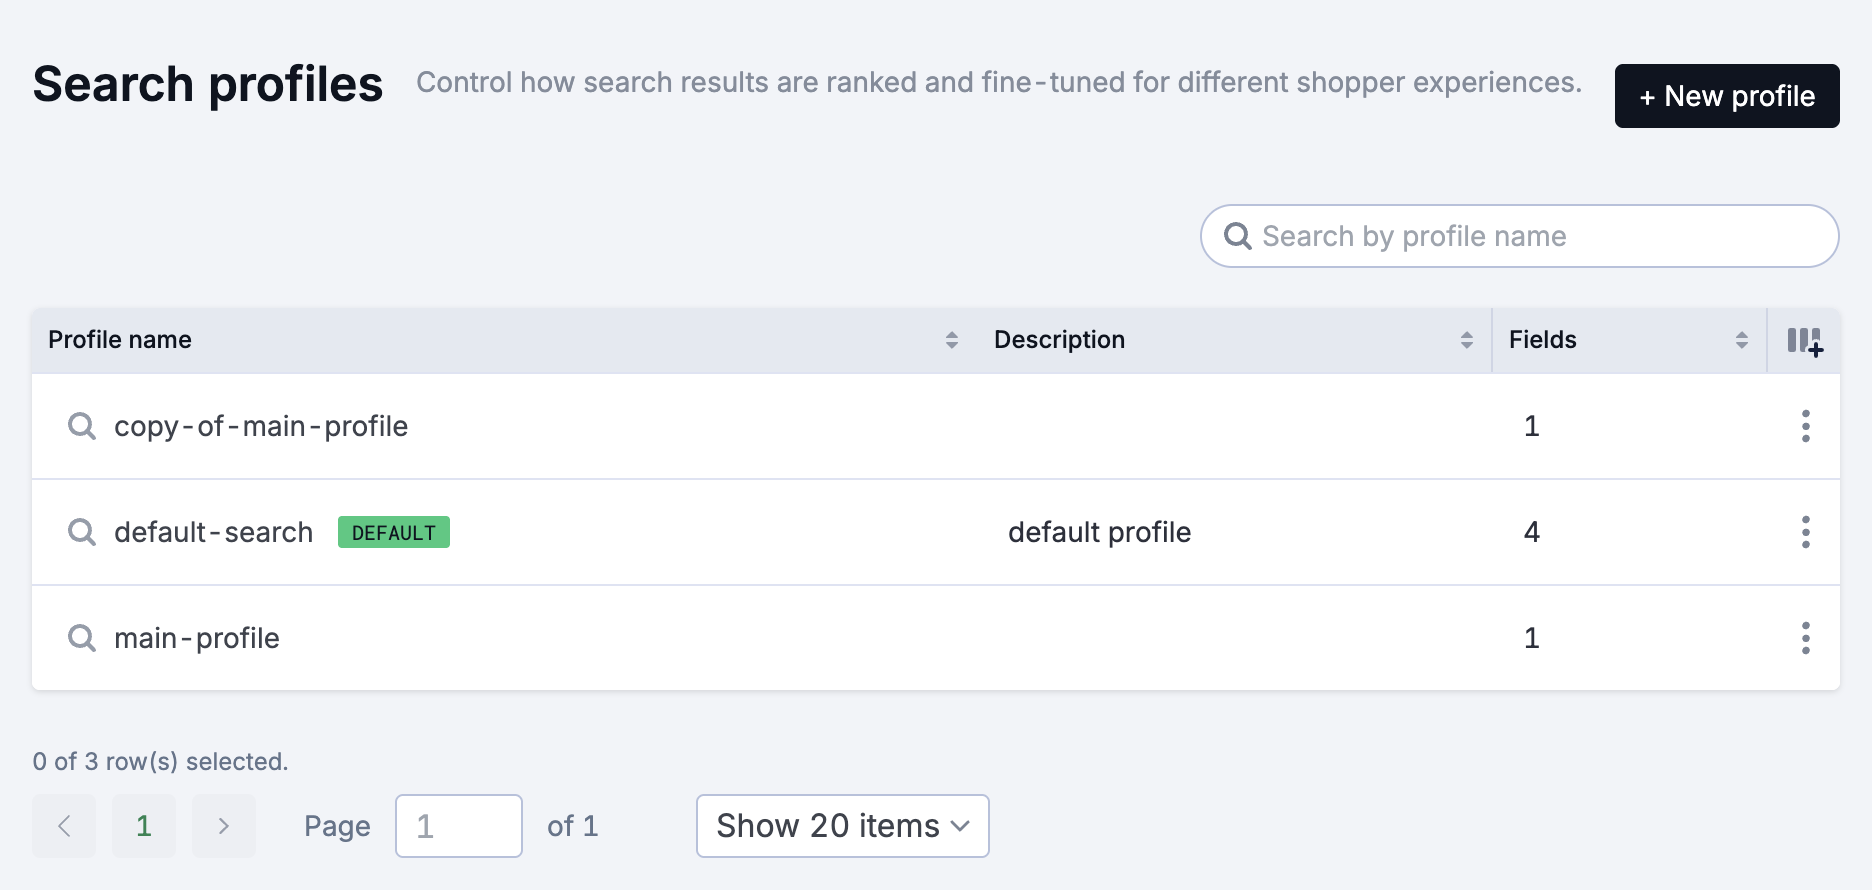The image size is (1872, 890).
Task: Open the kebab menu for default-search row
Action: click(x=1806, y=532)
